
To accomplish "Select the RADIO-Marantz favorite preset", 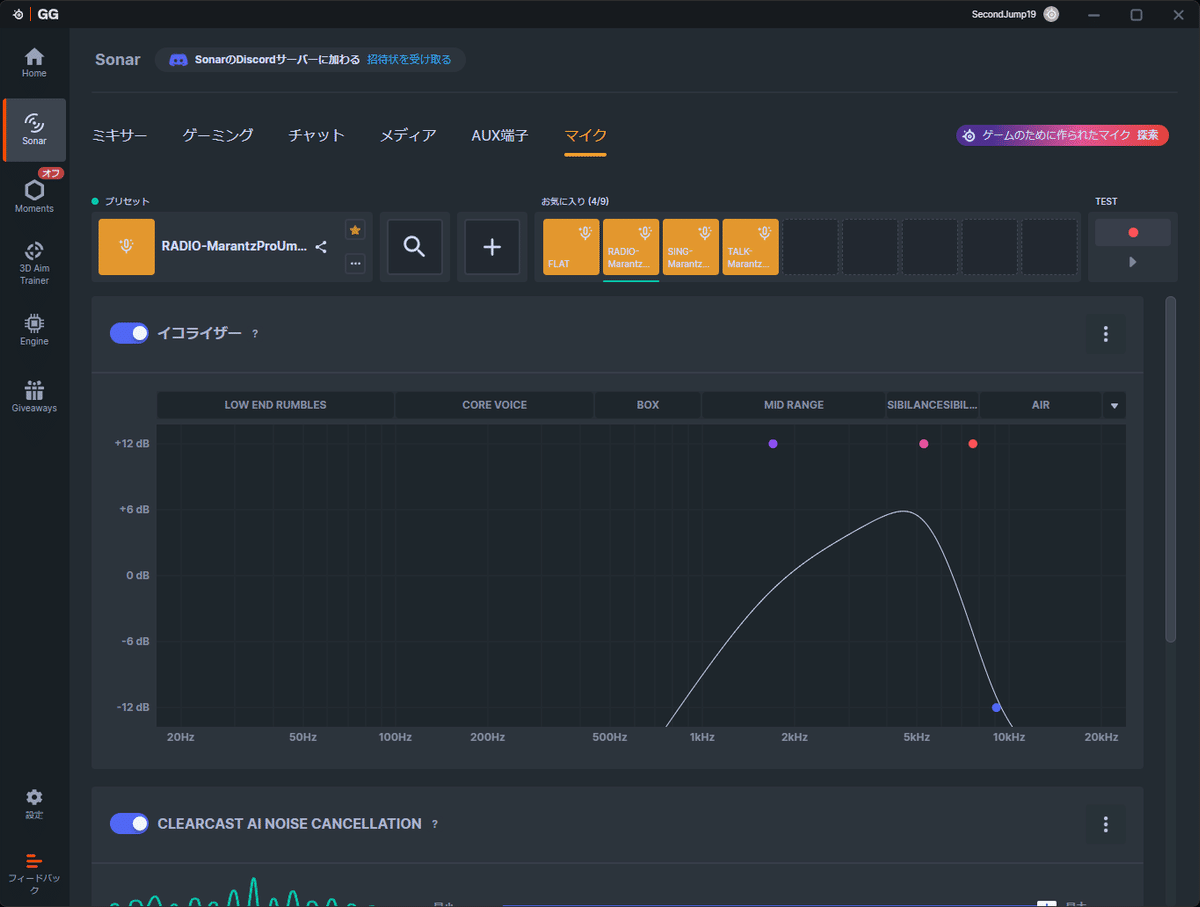I will tap(631, 247).
